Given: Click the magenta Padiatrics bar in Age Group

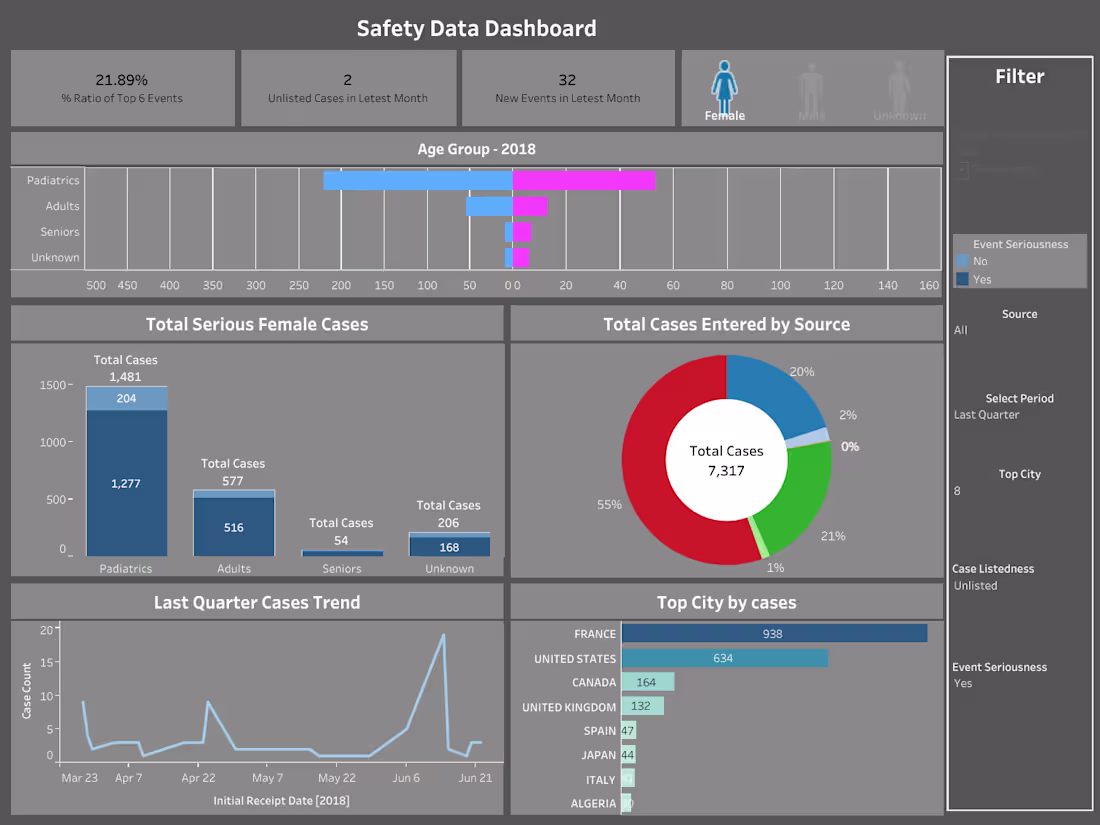Looking at the screenshot, I should (x=584, y=180).
